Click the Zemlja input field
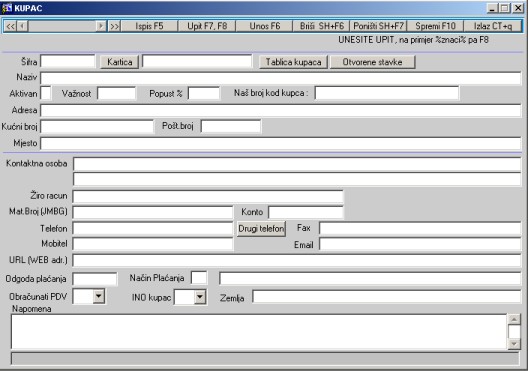 387,297
